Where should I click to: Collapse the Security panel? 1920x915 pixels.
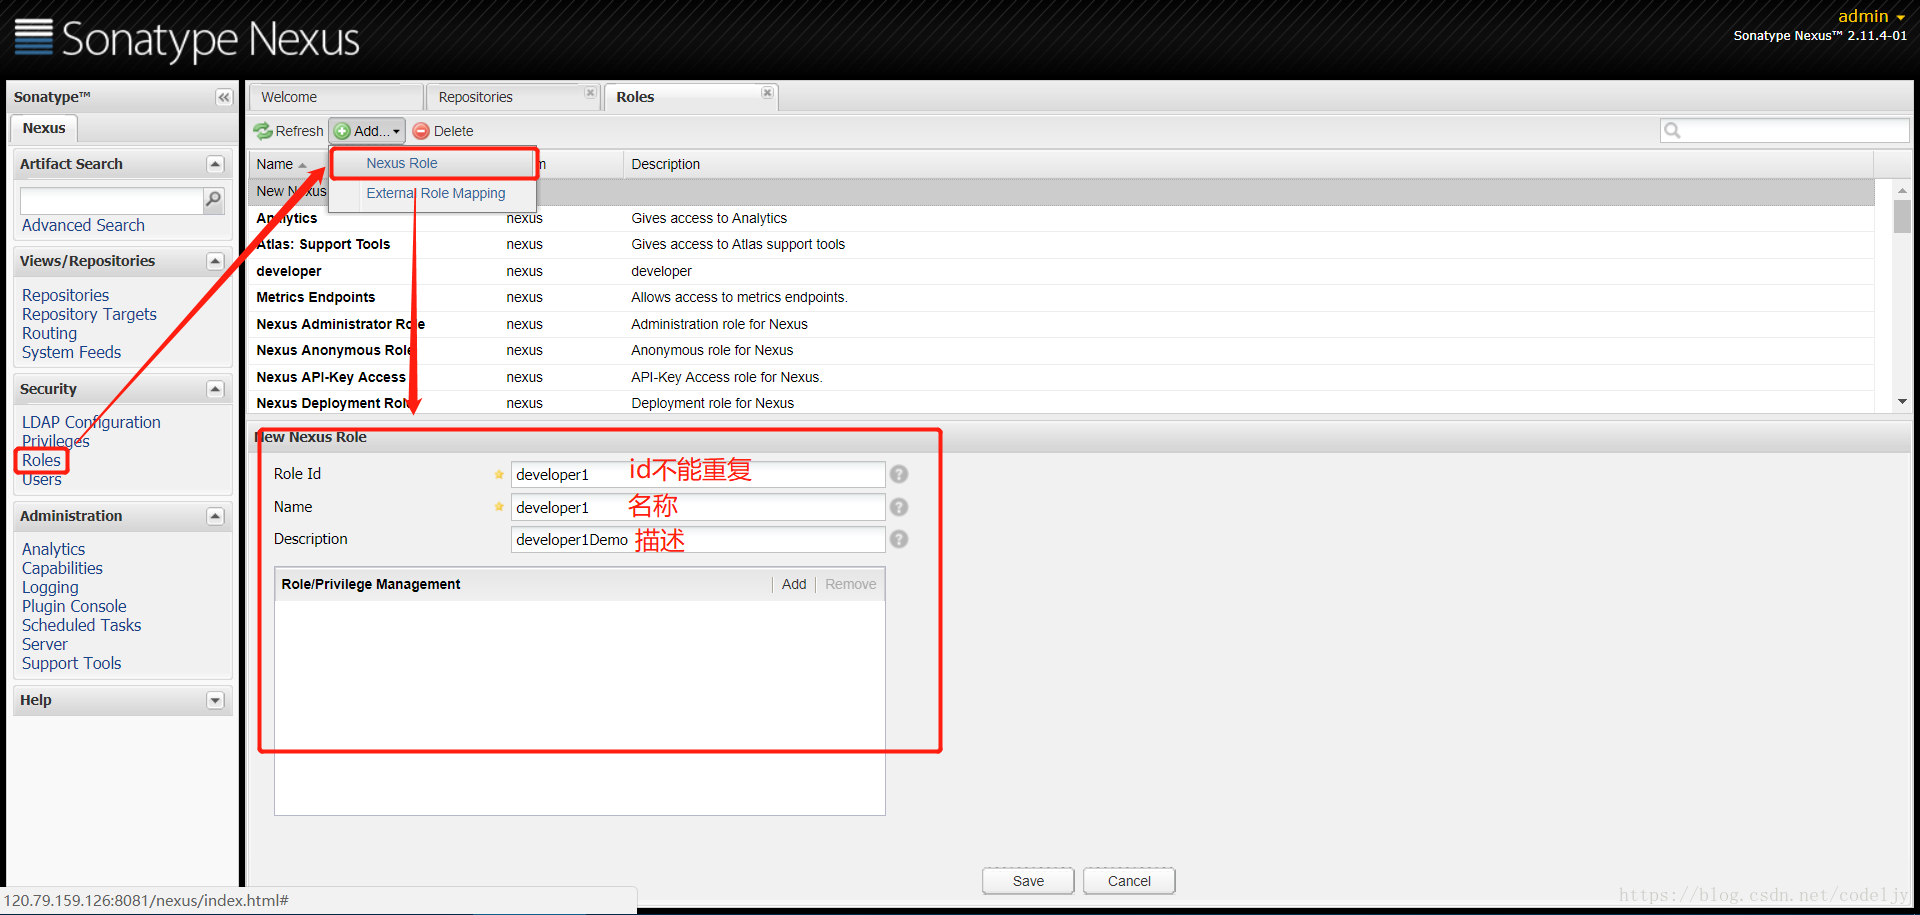click(215, 389)
